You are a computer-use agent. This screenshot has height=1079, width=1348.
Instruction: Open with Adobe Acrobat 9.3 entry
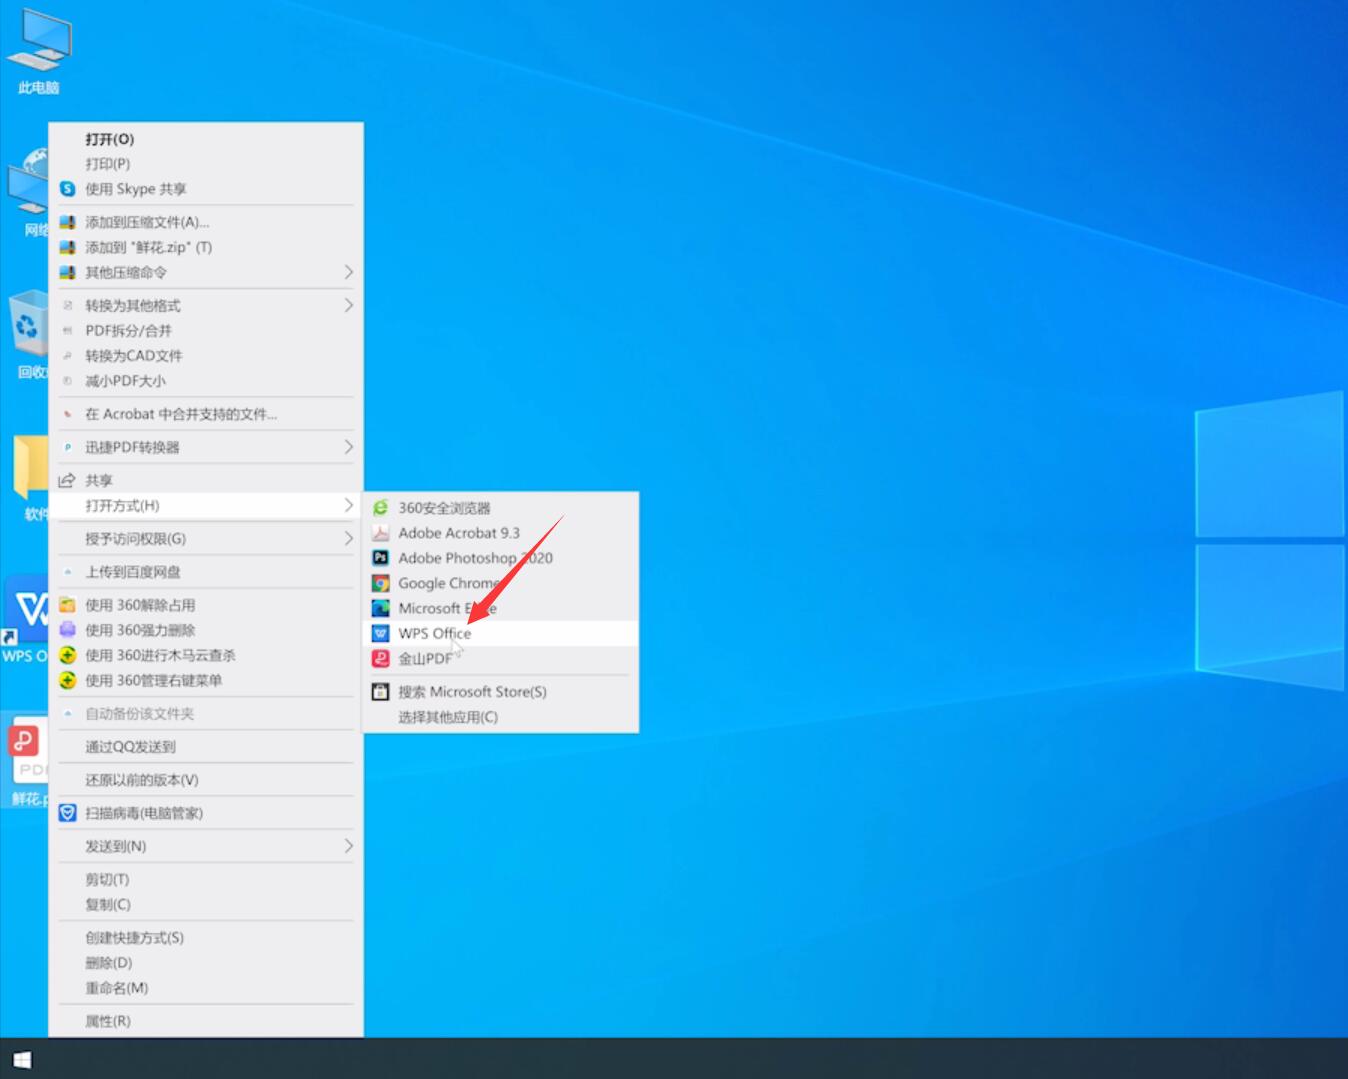click(x=501, y=533)
